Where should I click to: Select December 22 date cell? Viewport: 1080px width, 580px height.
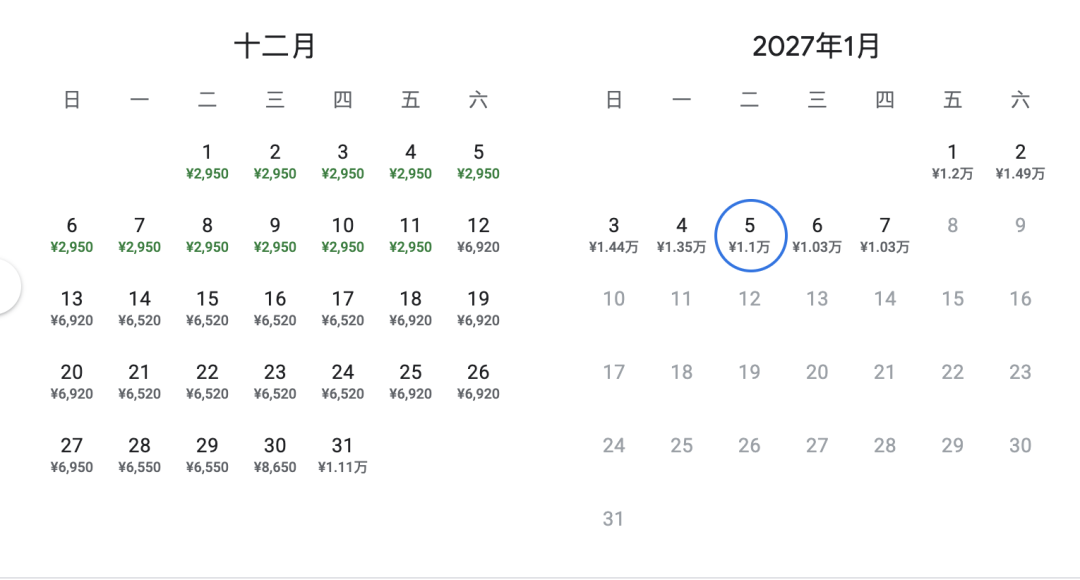click(207, 381)
